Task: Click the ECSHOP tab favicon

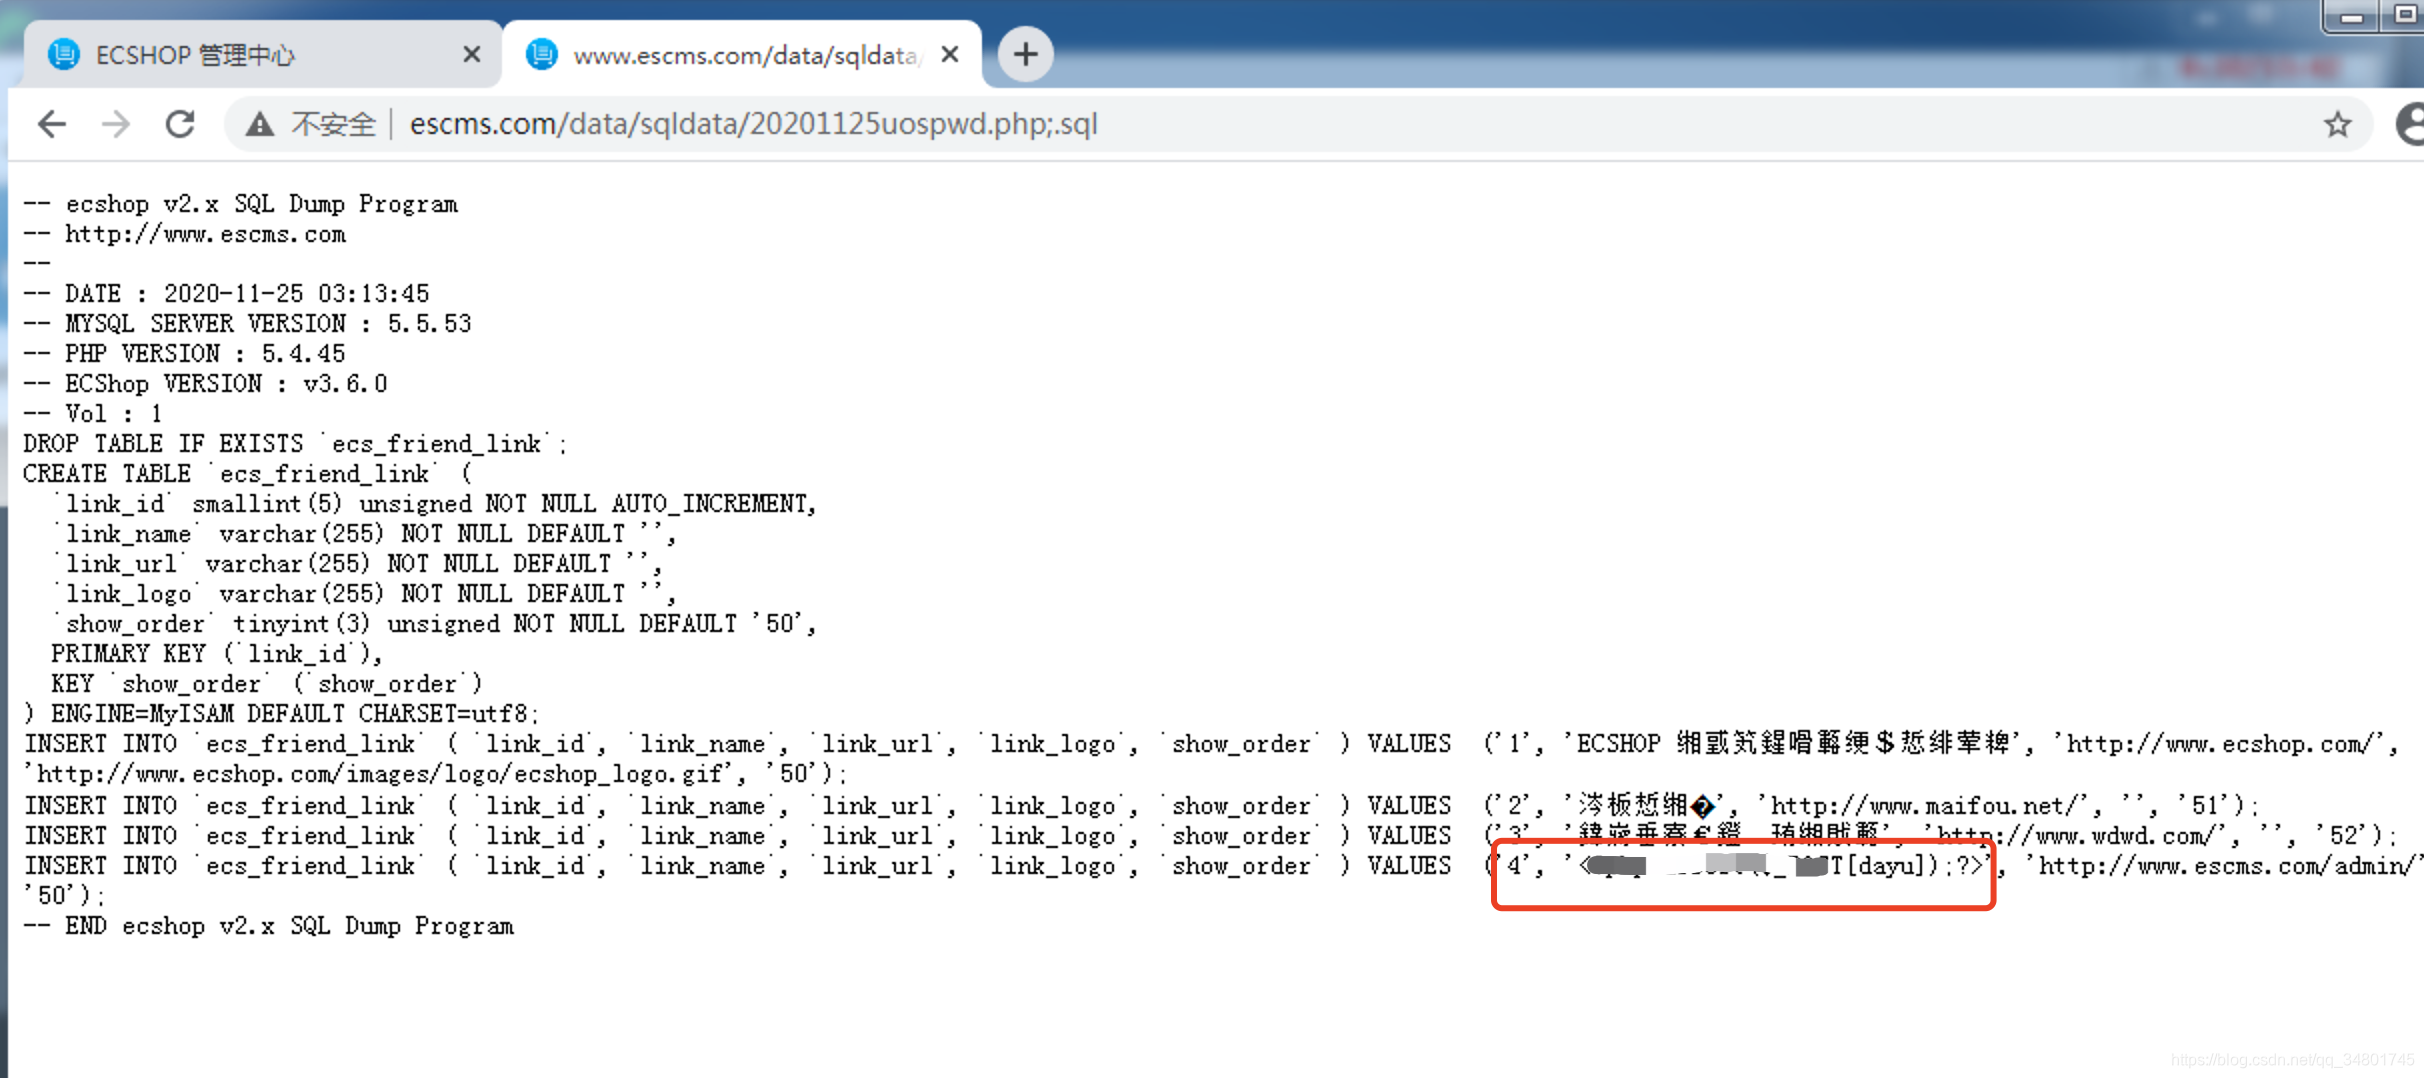Action: (64, 54)
